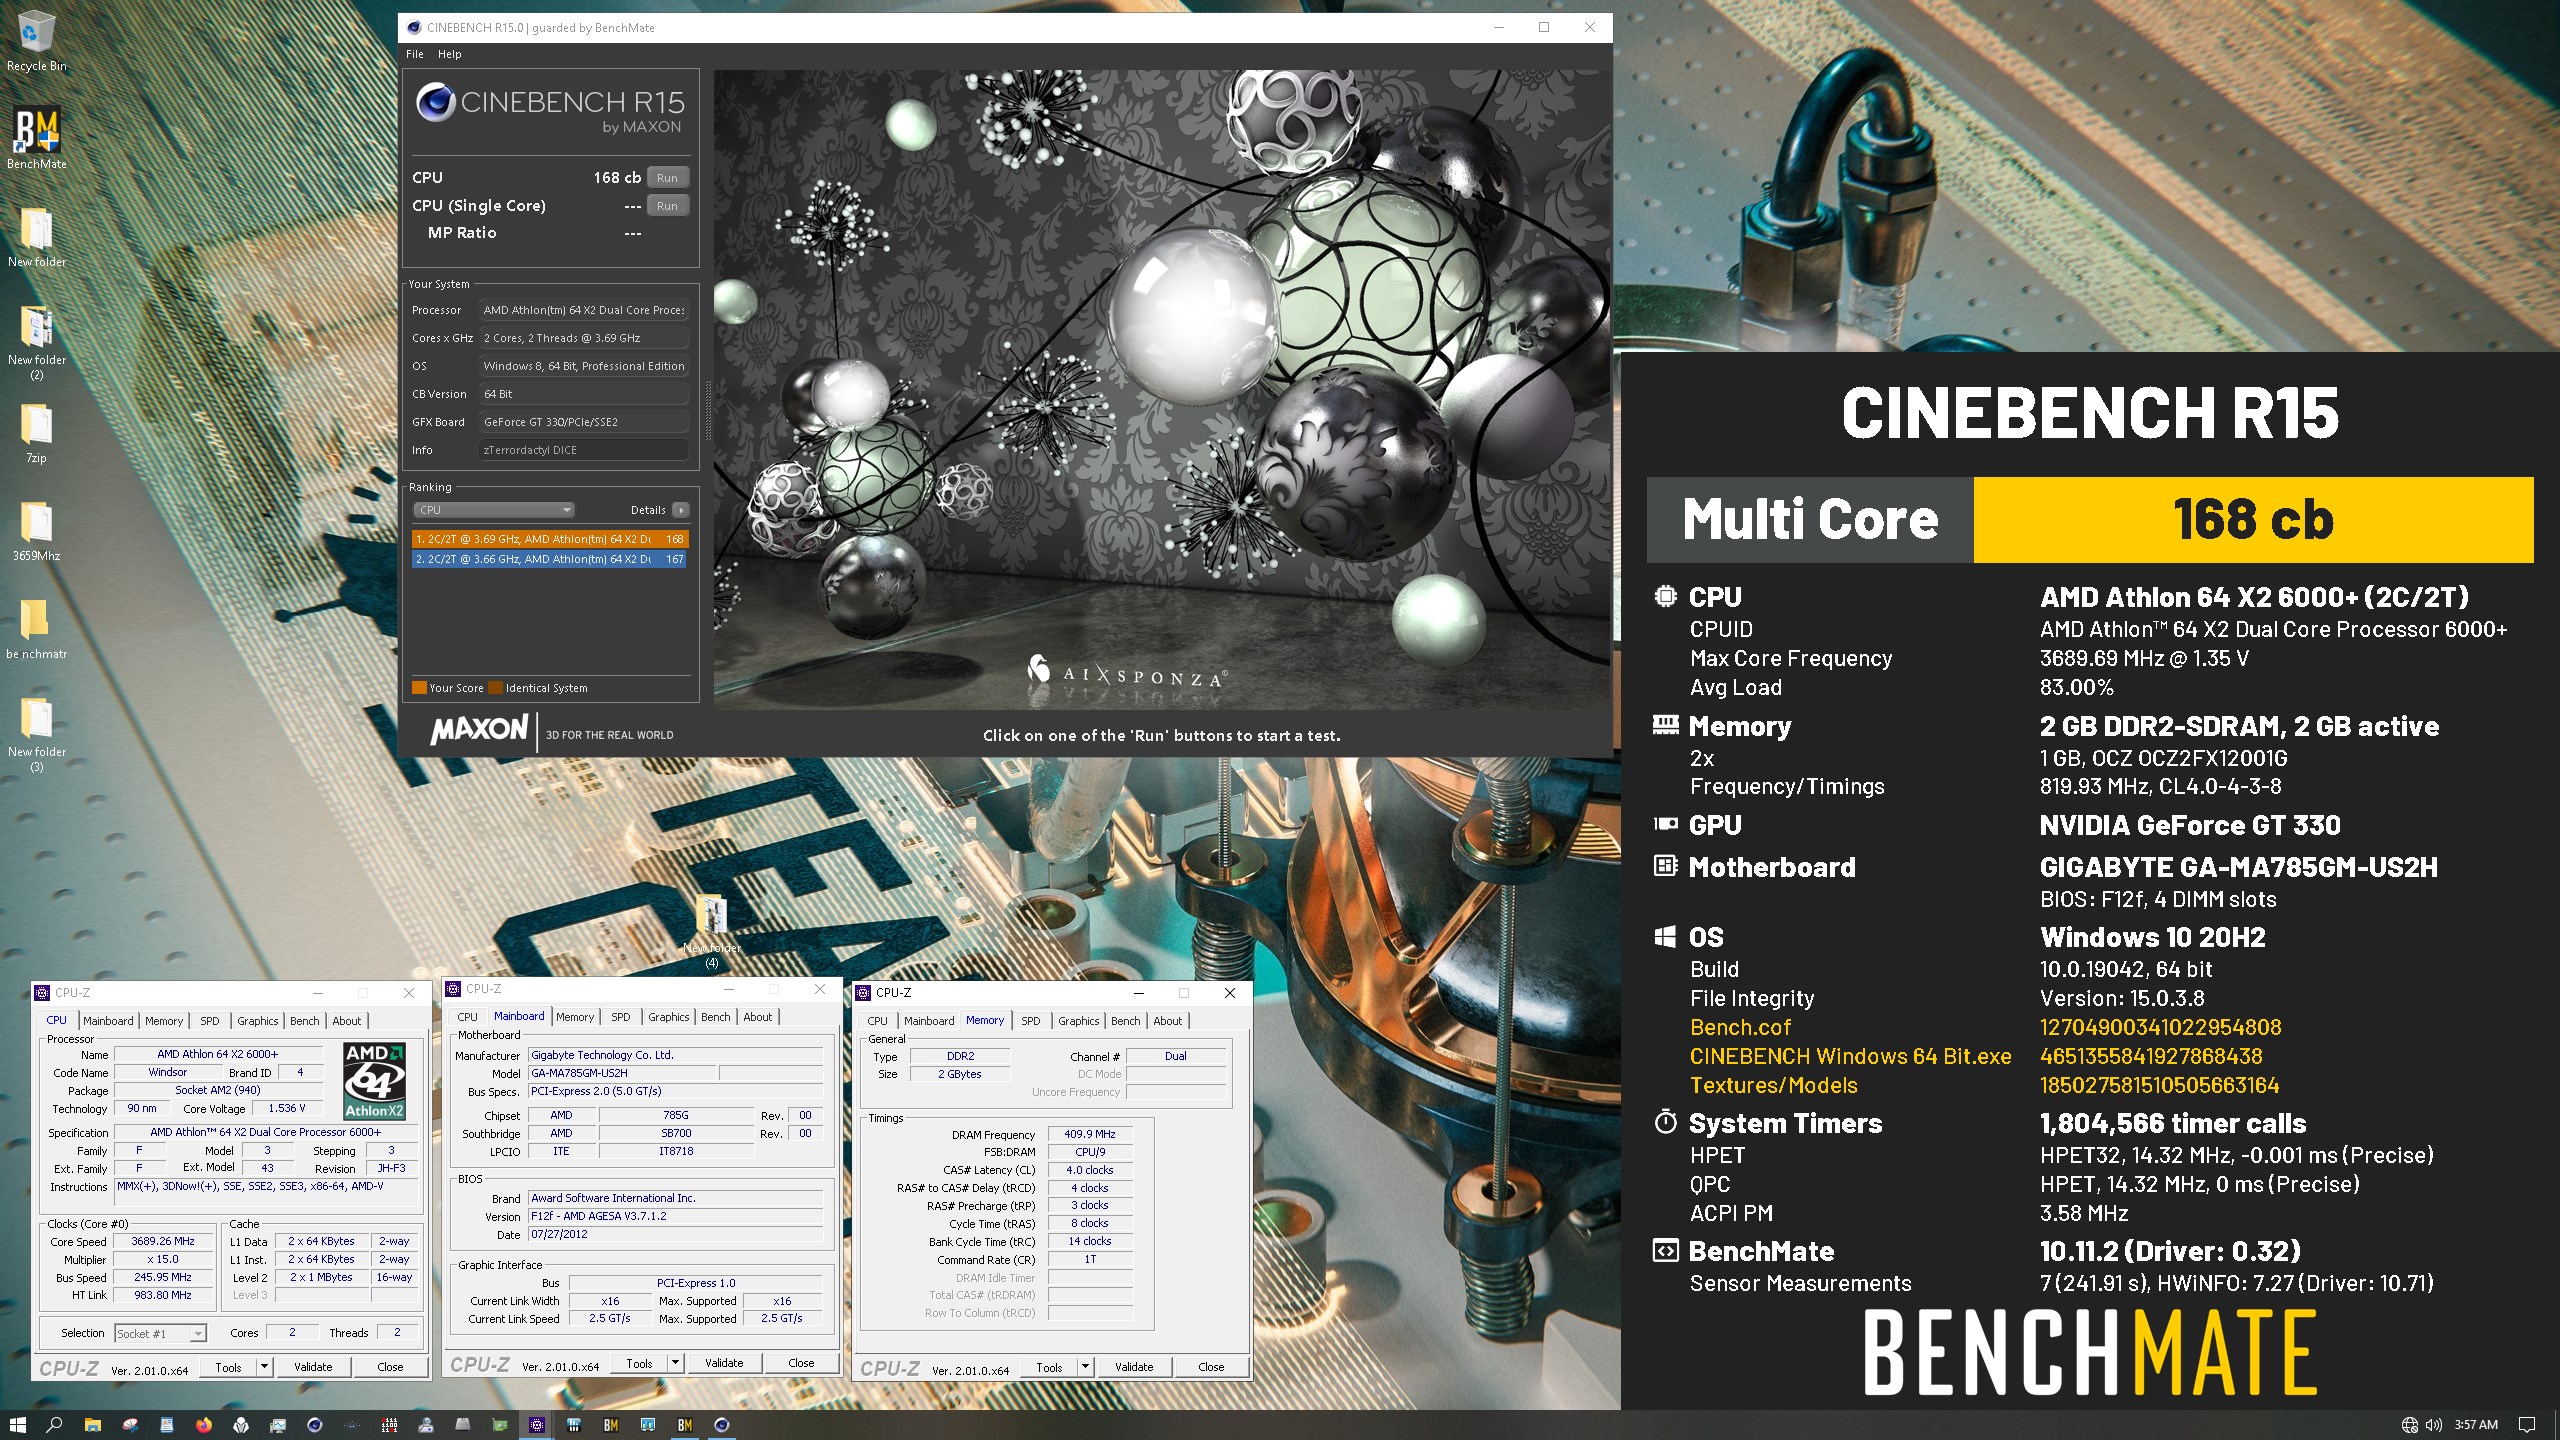Click the network globe tray icon
The image size is (2560, 1440).
click(x=2410, y=1424)
